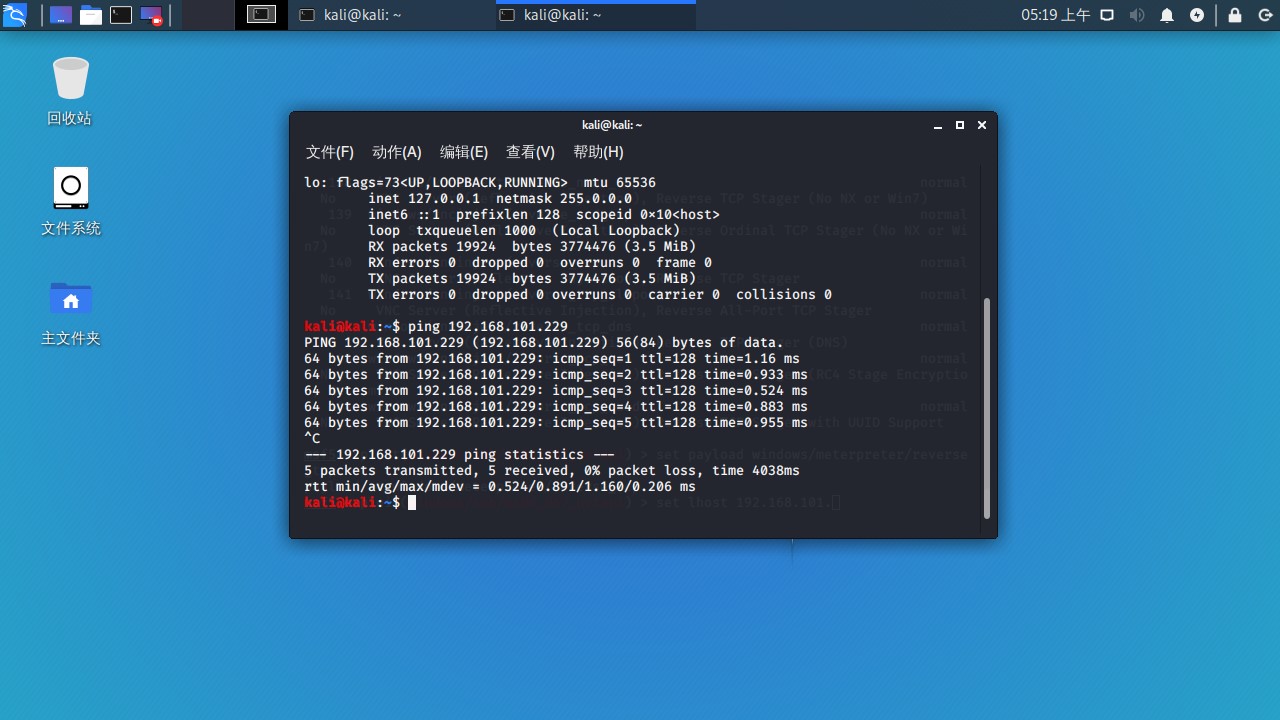Click the 'PING 192.168.101.229 56(84) bytes' line
1280x720 pixels.
click(x=544, y=343)
